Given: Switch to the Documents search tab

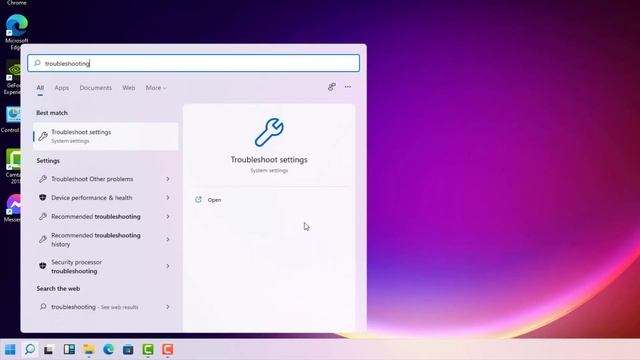Looking at the screenshot, I should point(96,88).
